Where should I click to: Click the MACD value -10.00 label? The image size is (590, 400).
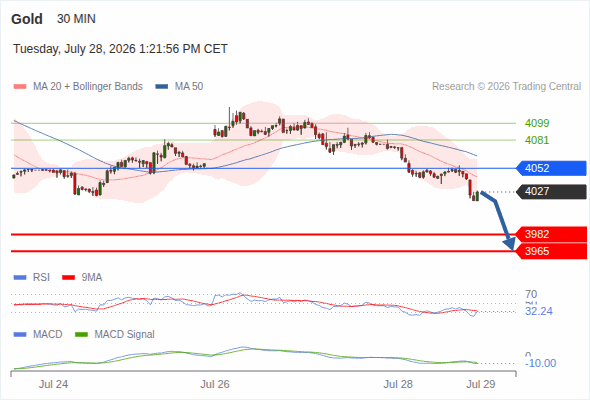tap(541, 363)
